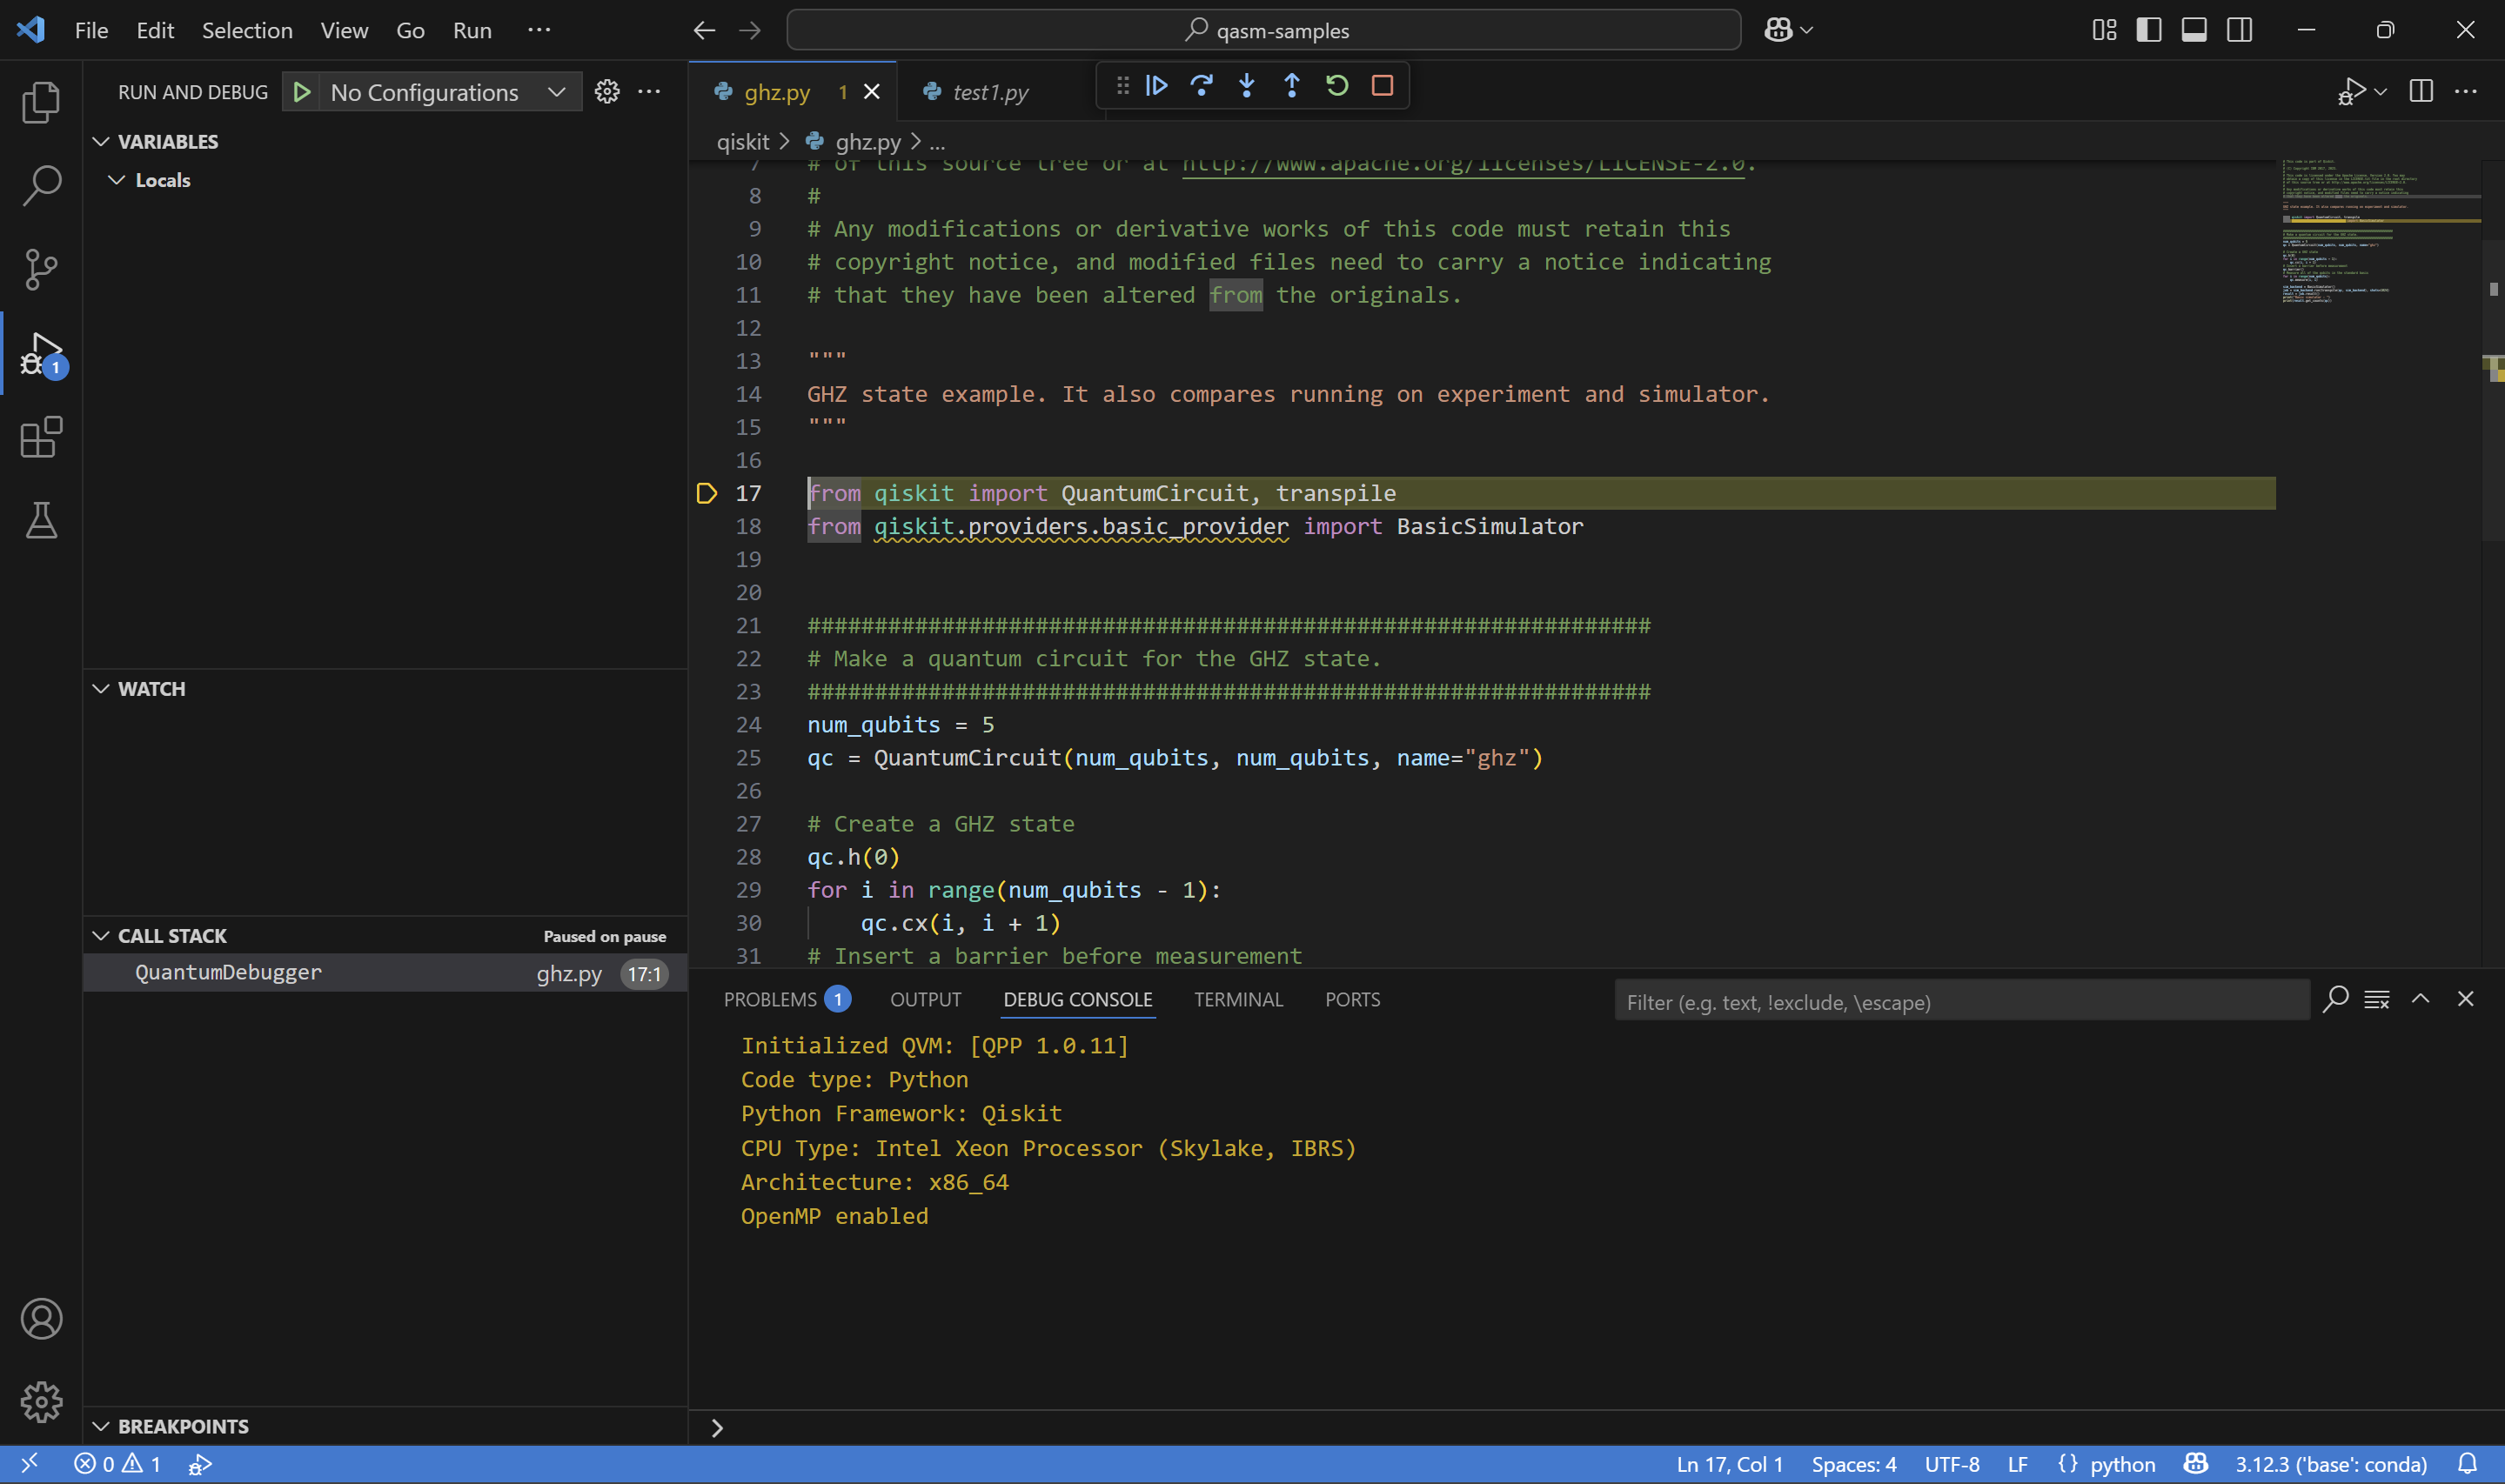This screenshot has height=1484, width=2505.
Task: Open Source Control view
Action: click(41, 269)
